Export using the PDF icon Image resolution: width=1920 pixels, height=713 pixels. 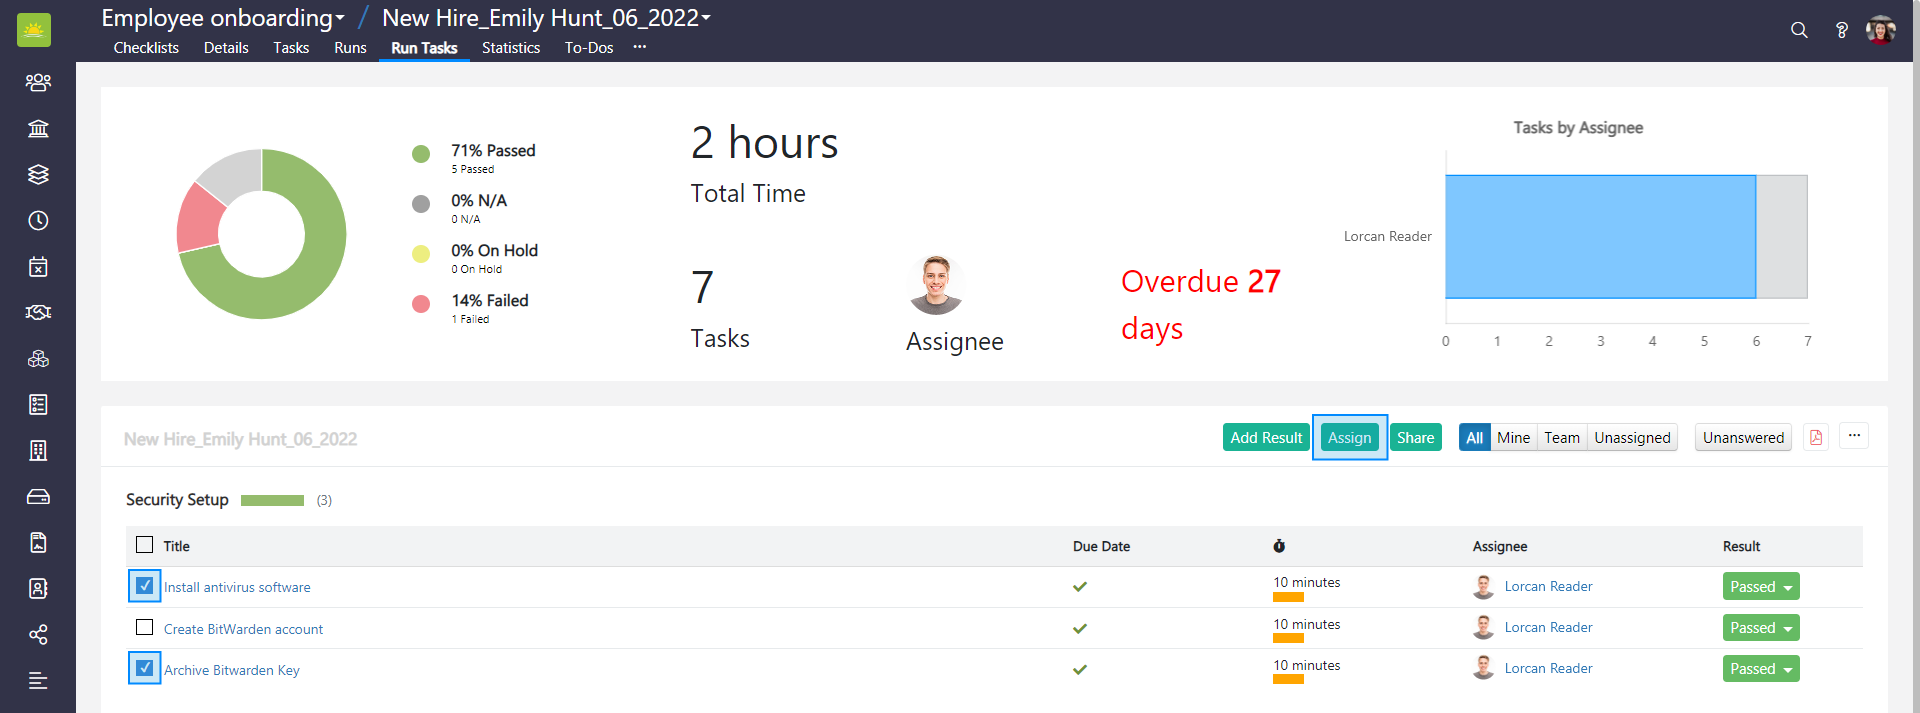pos(1816,437)
